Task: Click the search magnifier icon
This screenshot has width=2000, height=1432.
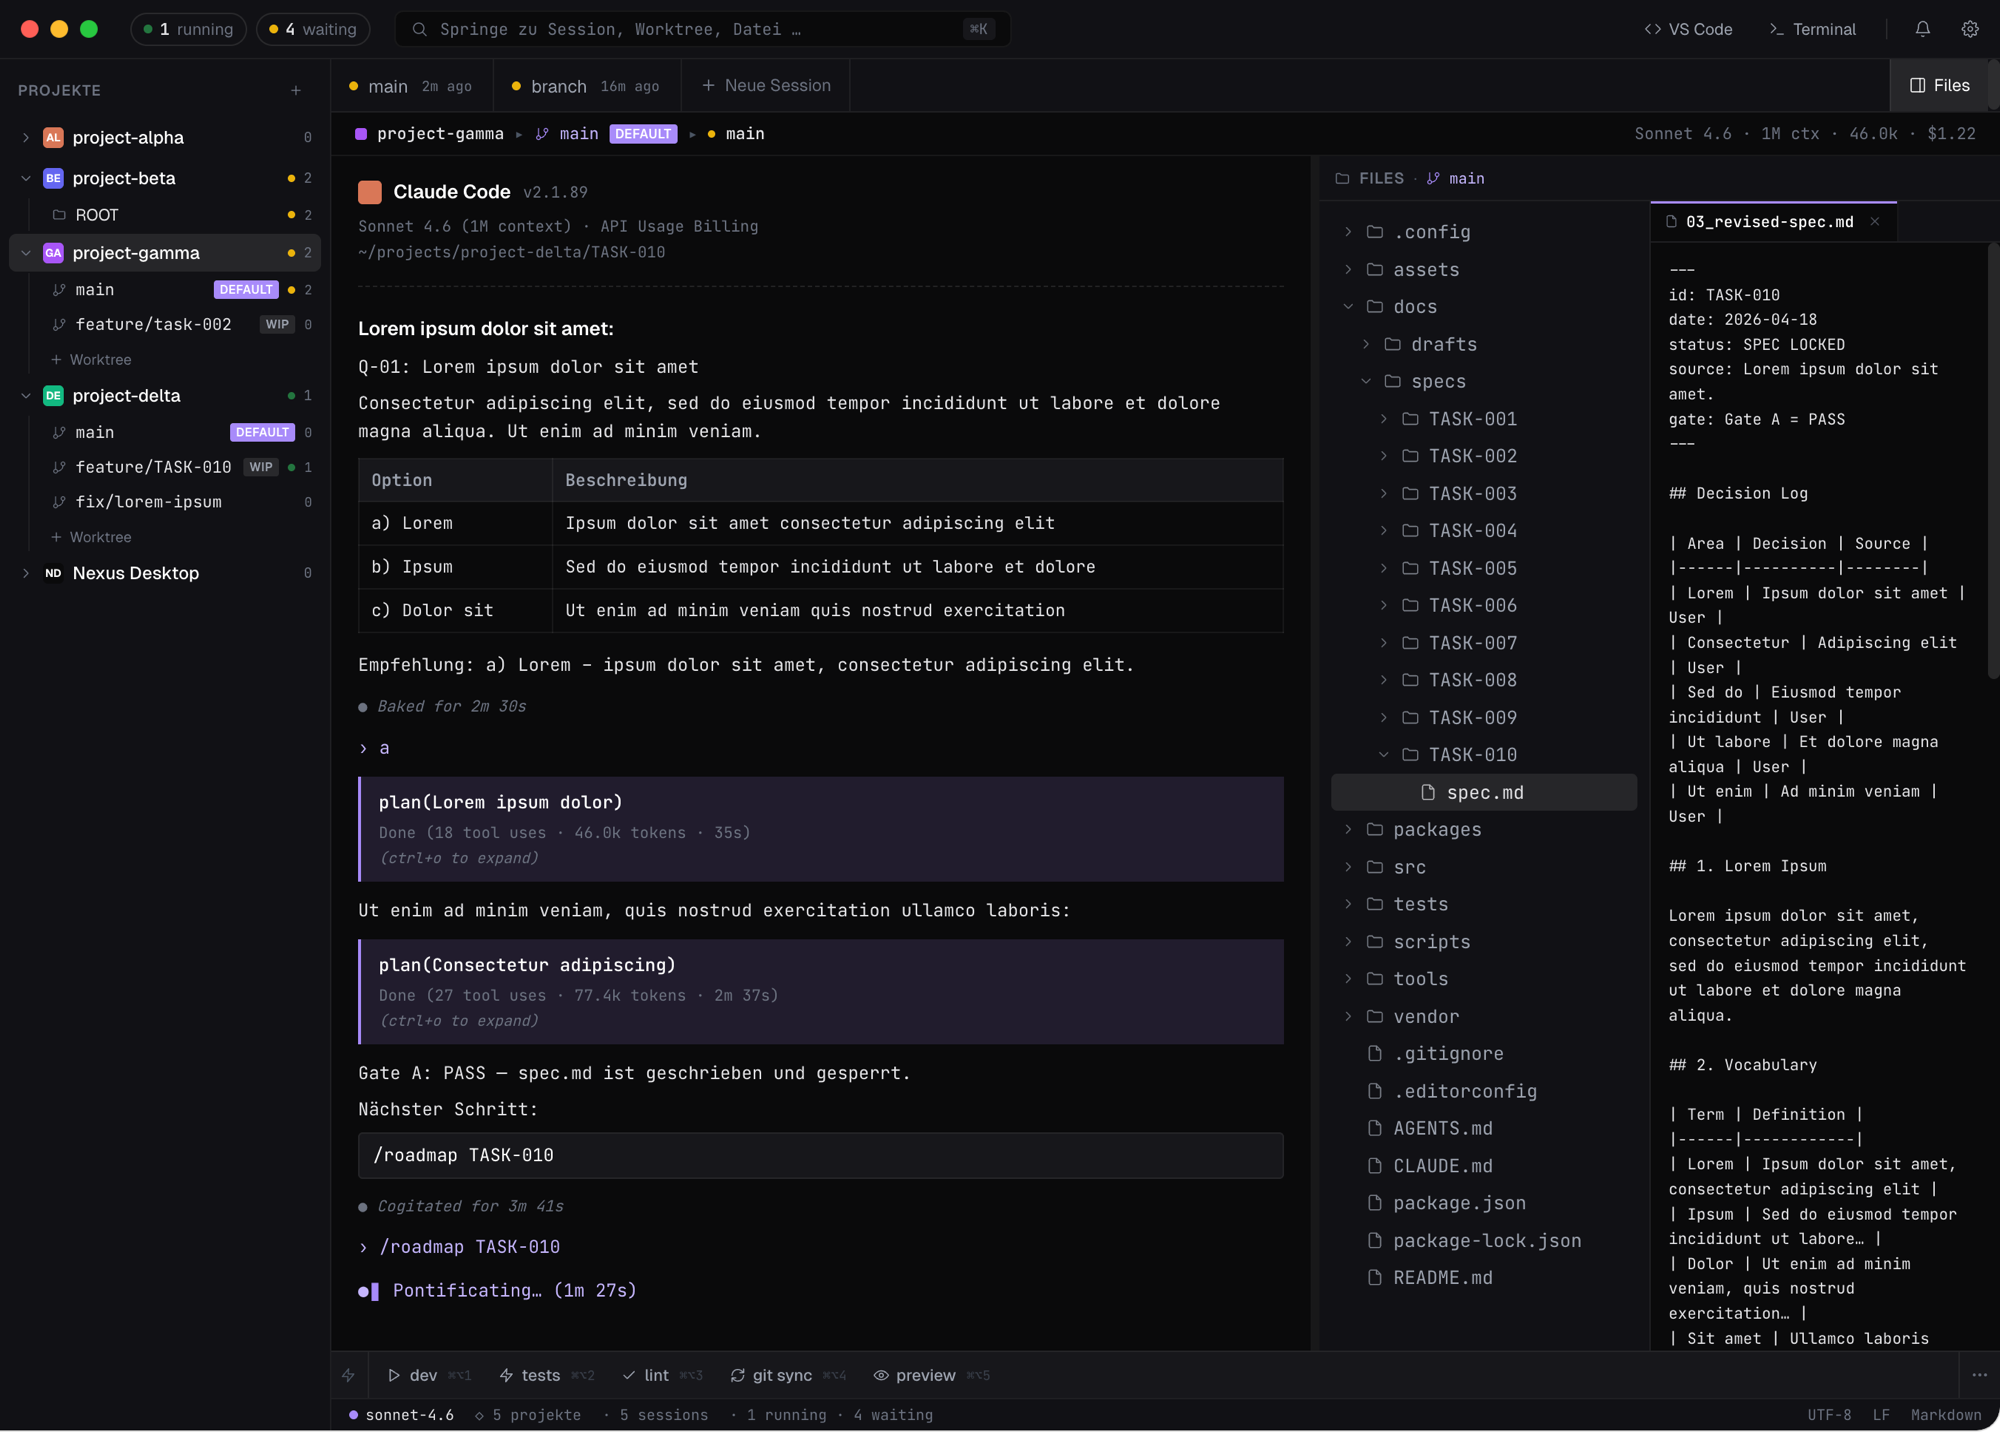Action: click(420, 29)
